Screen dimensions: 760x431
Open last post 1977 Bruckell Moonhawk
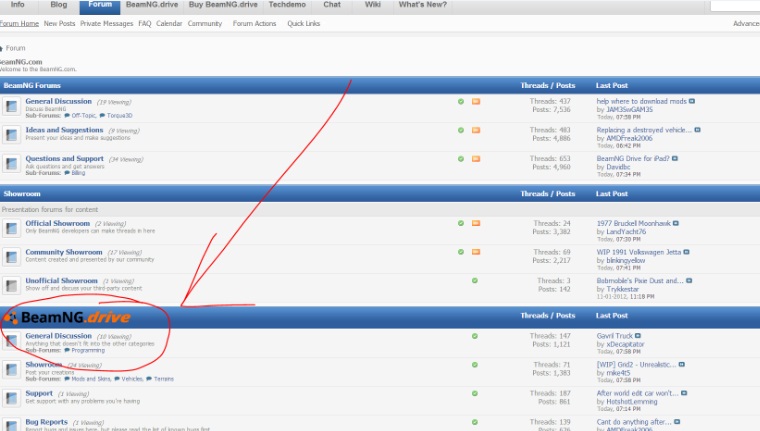pos(633,223)
